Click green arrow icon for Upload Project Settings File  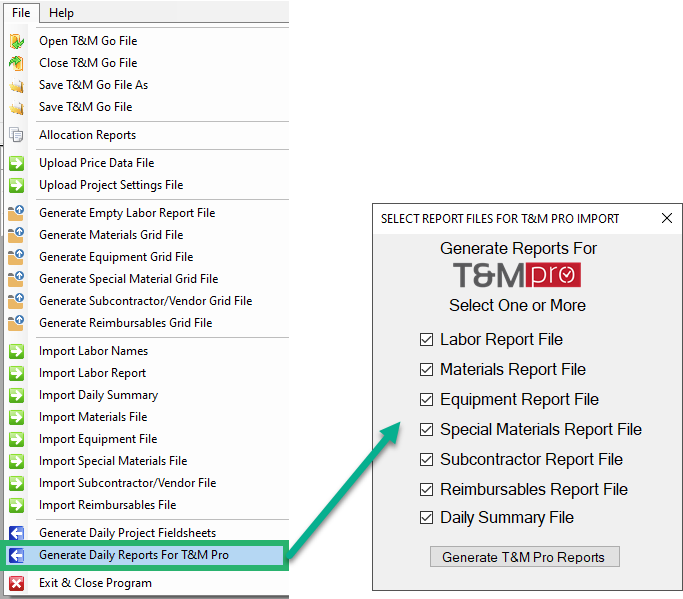pos(17,185)
